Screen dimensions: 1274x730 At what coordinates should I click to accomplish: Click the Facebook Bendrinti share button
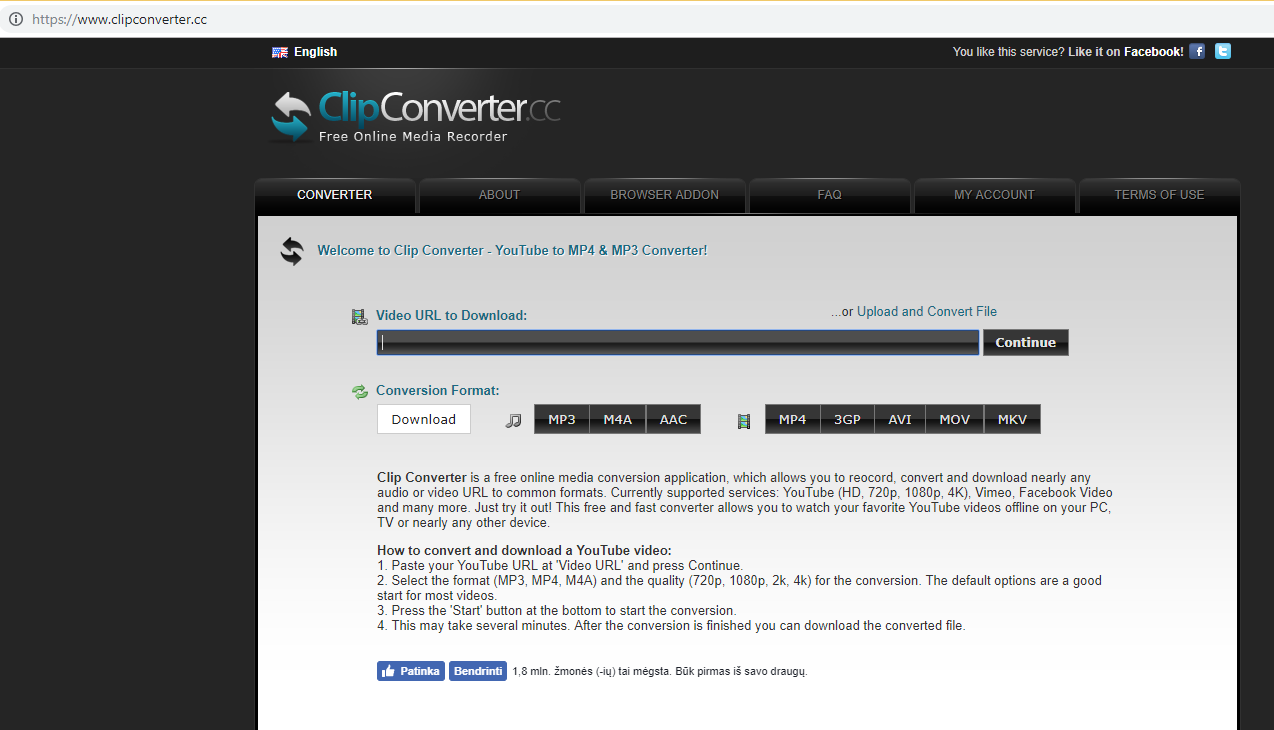click(x=478, y=671)
